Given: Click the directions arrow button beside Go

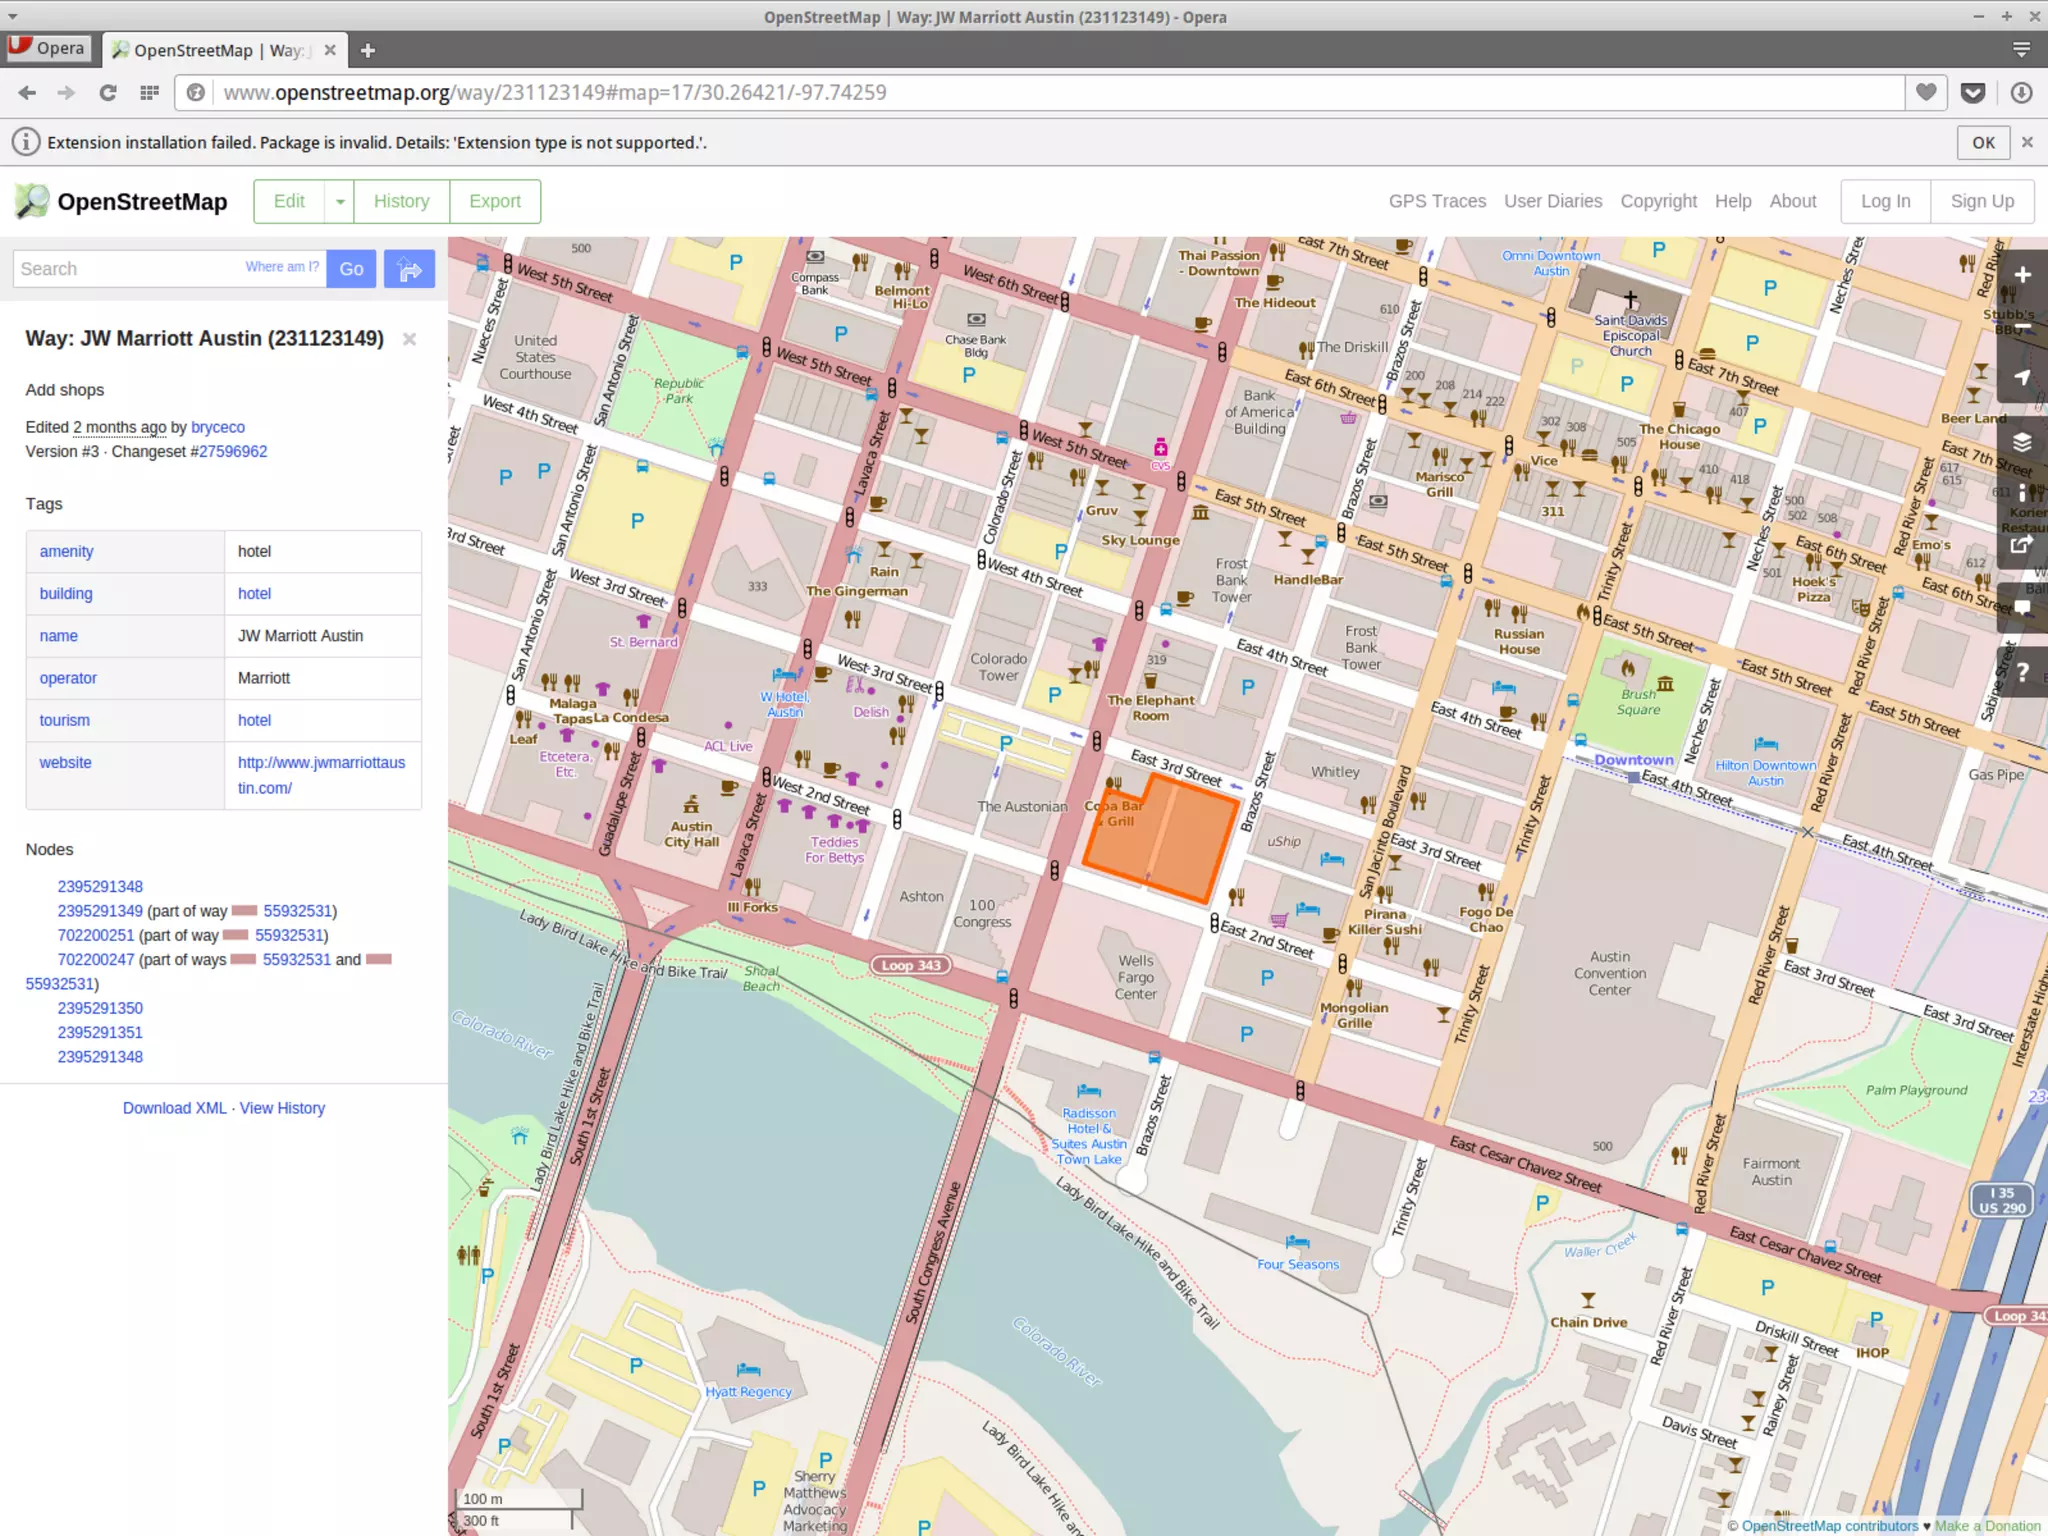Looking at the screenshot, I should click(409, 269).
